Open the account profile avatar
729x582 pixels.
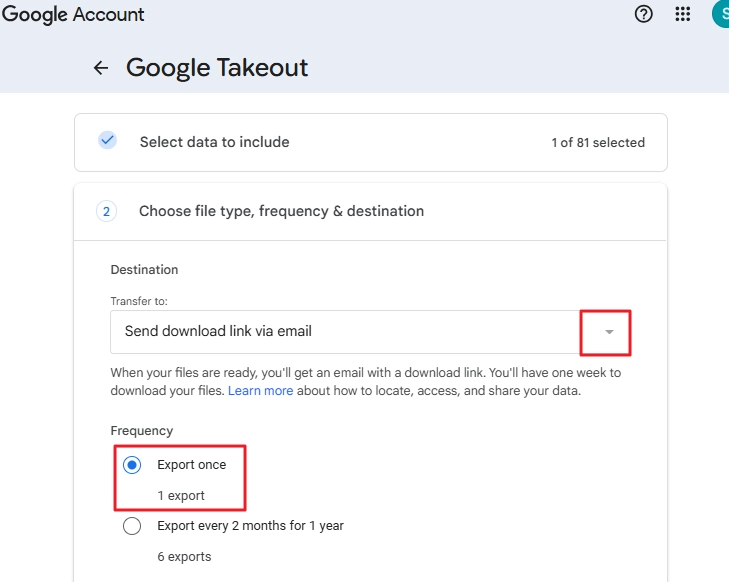tap(721, 14)
